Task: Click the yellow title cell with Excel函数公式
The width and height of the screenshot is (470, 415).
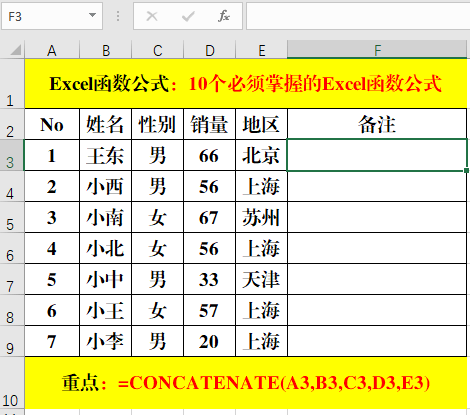Action: pyautogui.click(x=246, y=84)
